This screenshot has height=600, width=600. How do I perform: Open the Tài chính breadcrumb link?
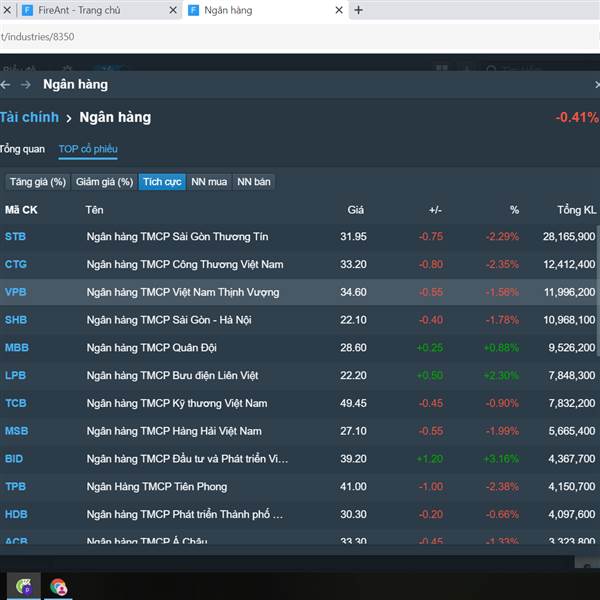(x=29, y=117)
